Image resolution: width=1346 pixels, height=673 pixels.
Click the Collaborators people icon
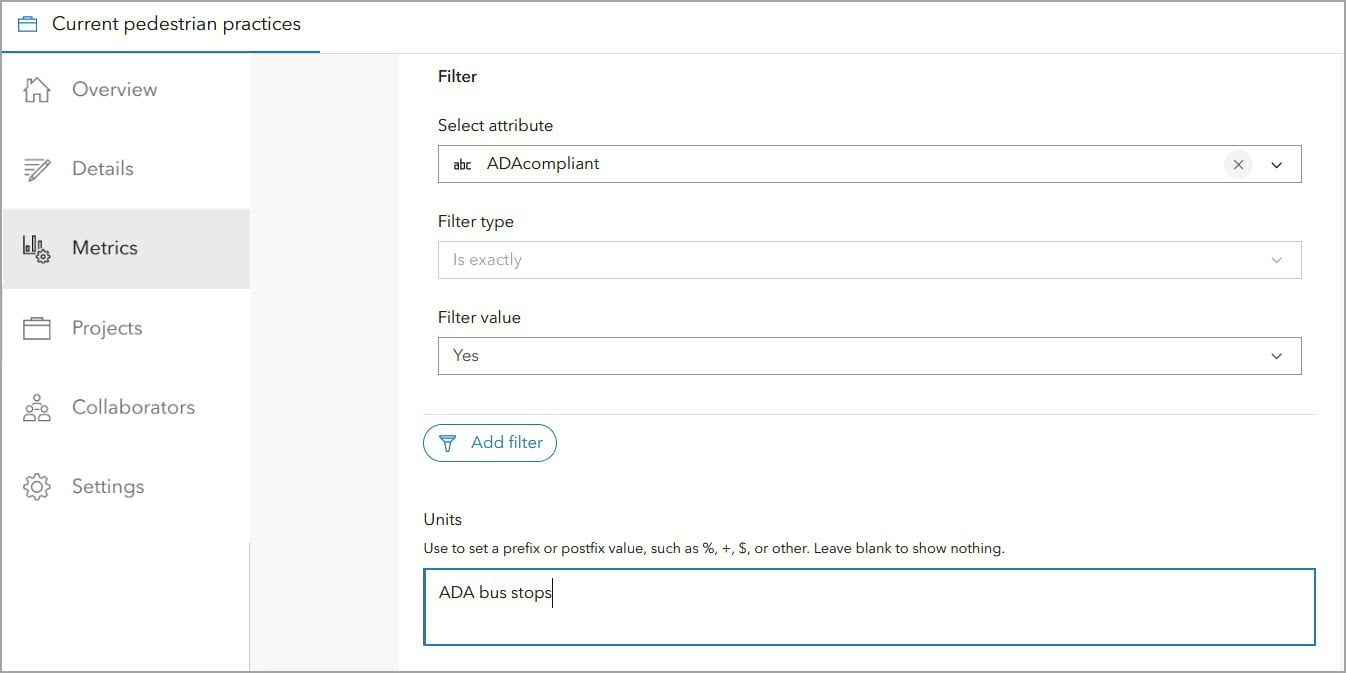[37, 408]
